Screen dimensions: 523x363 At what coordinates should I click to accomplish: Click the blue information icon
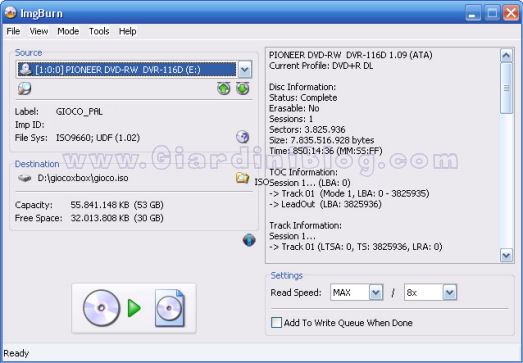tap(249, 240)
